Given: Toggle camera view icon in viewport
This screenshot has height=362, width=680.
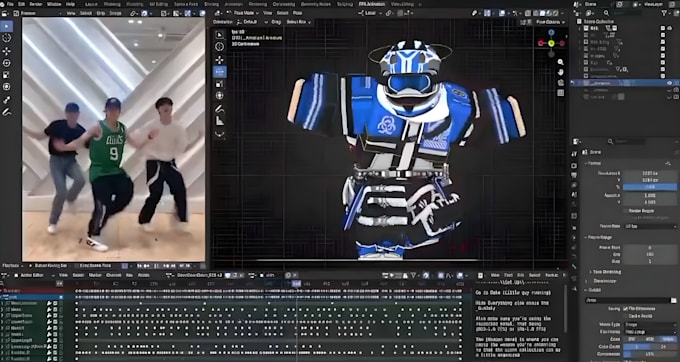Looking at the screenshot, I should pyautogui.click(x=561, y=82).
